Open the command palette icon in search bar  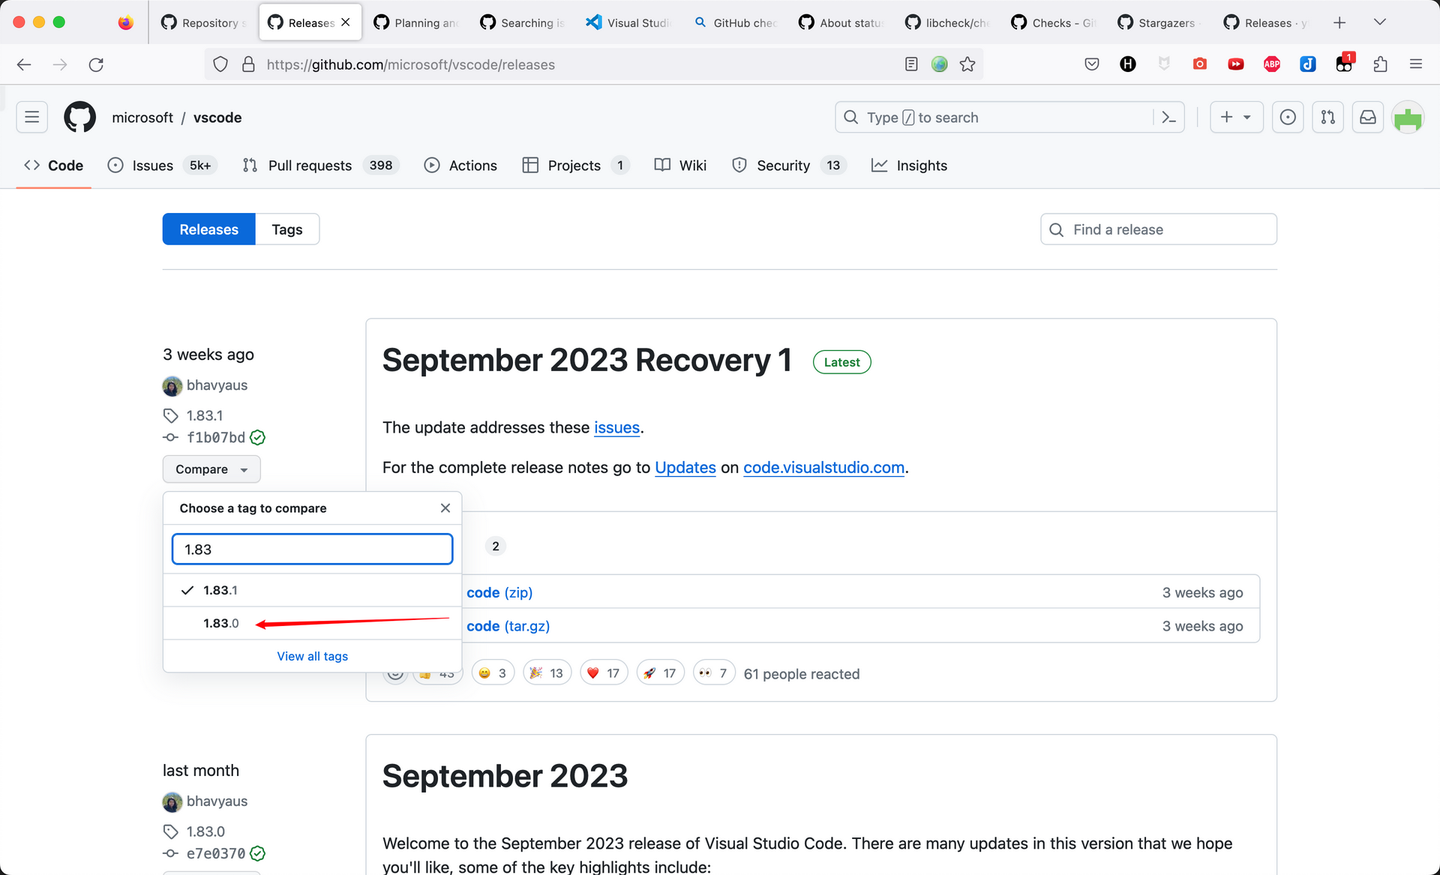pyautogui.click(x=1168, y=117)
